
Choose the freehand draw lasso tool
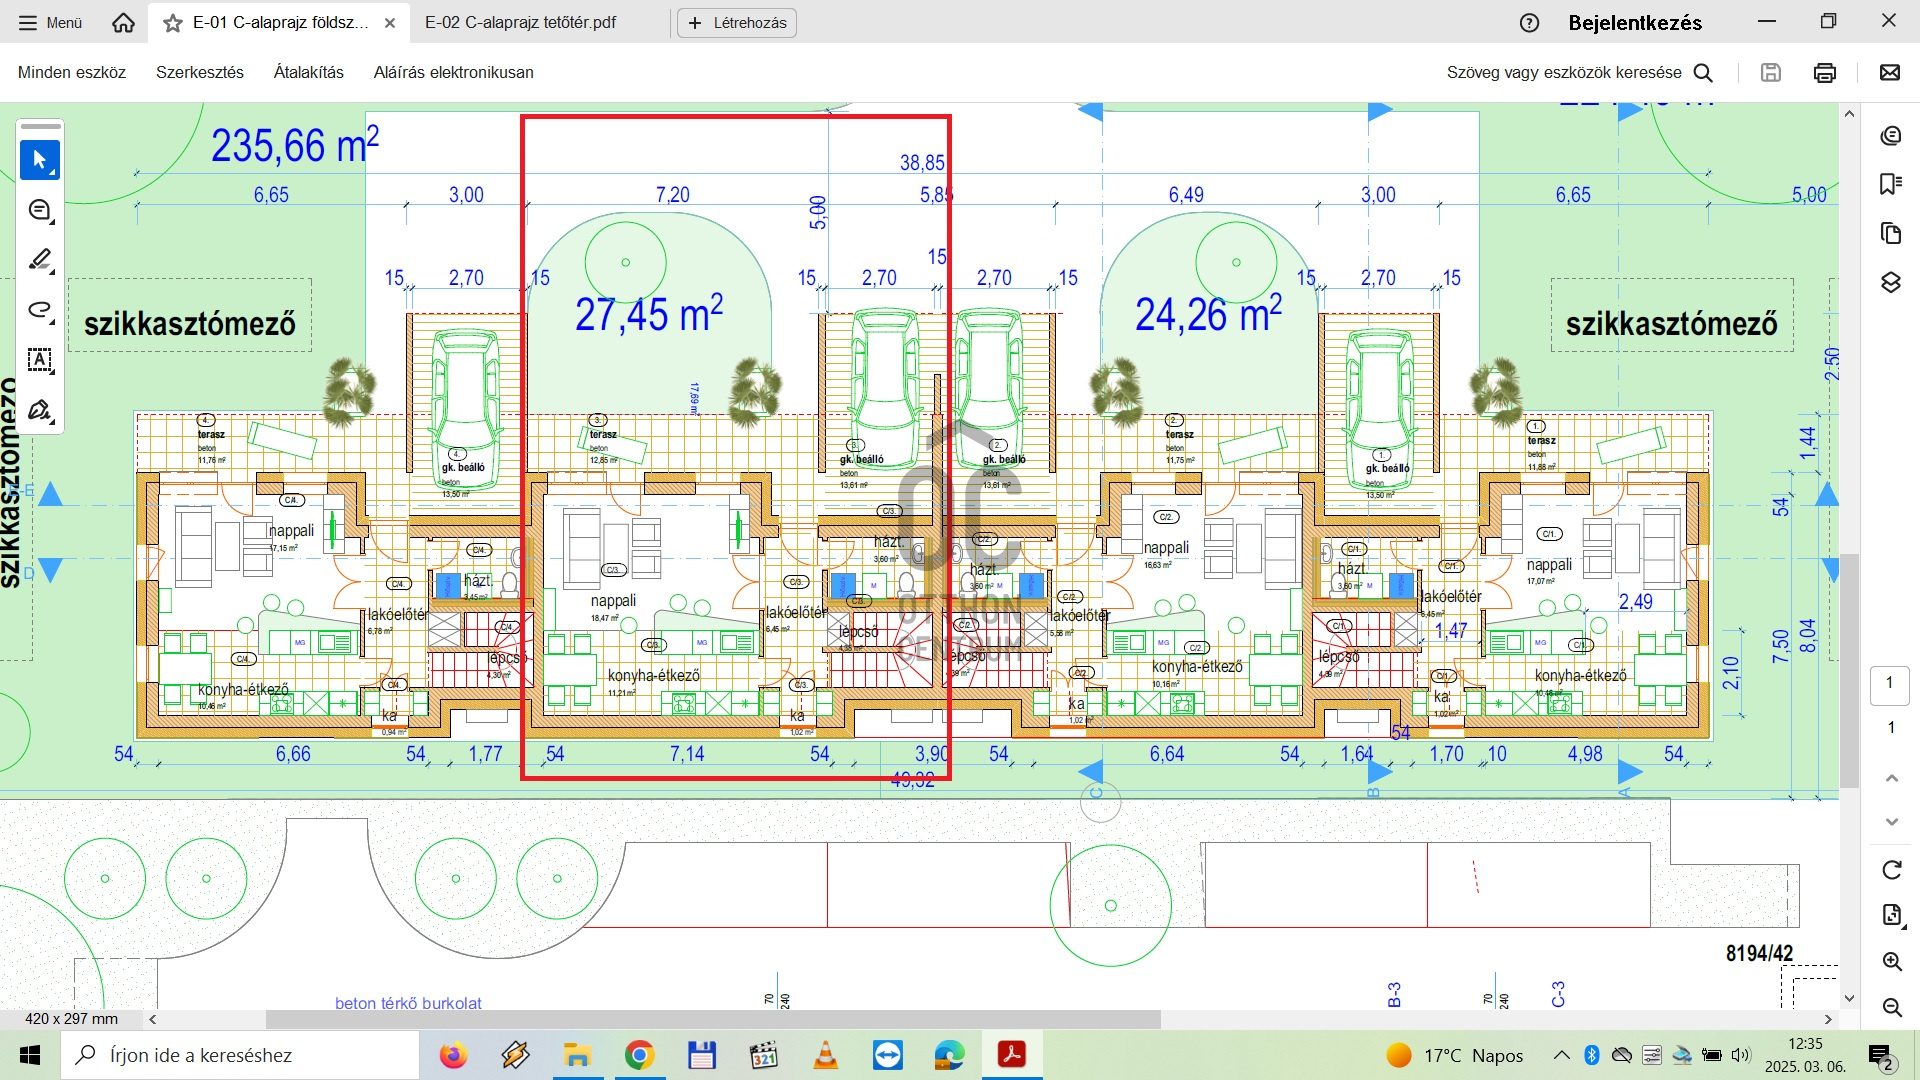pos(40,310)
